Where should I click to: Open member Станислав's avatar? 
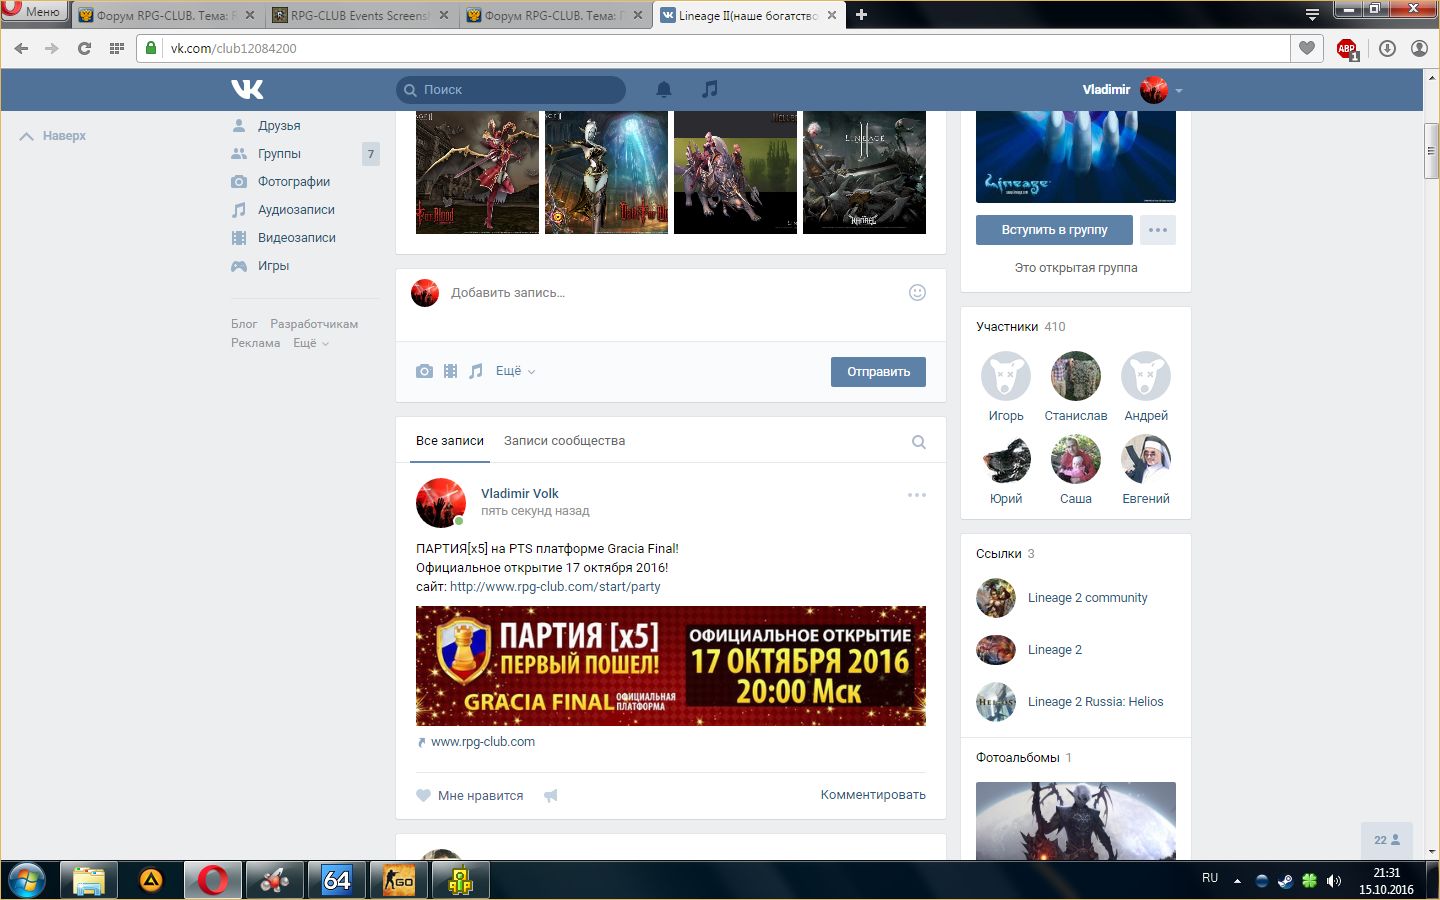pos(1076,376)
